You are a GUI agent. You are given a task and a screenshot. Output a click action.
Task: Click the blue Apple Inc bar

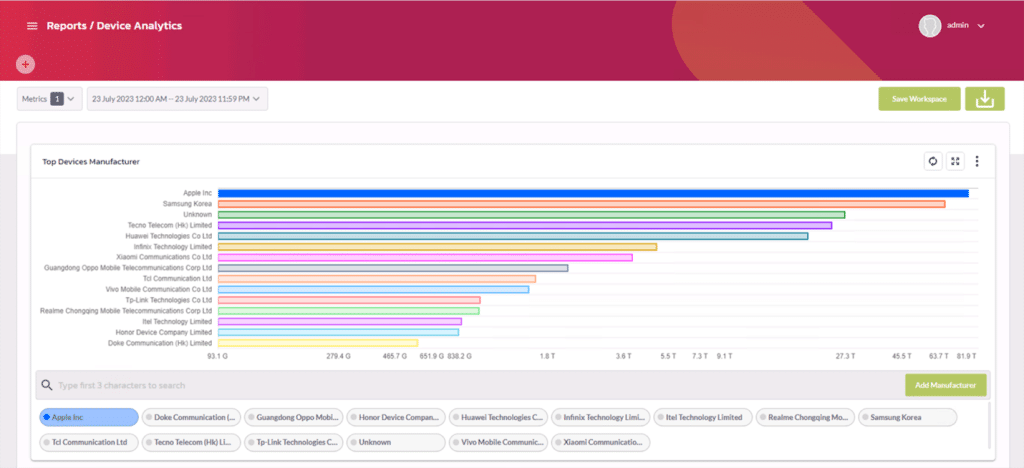click(593, 193)
